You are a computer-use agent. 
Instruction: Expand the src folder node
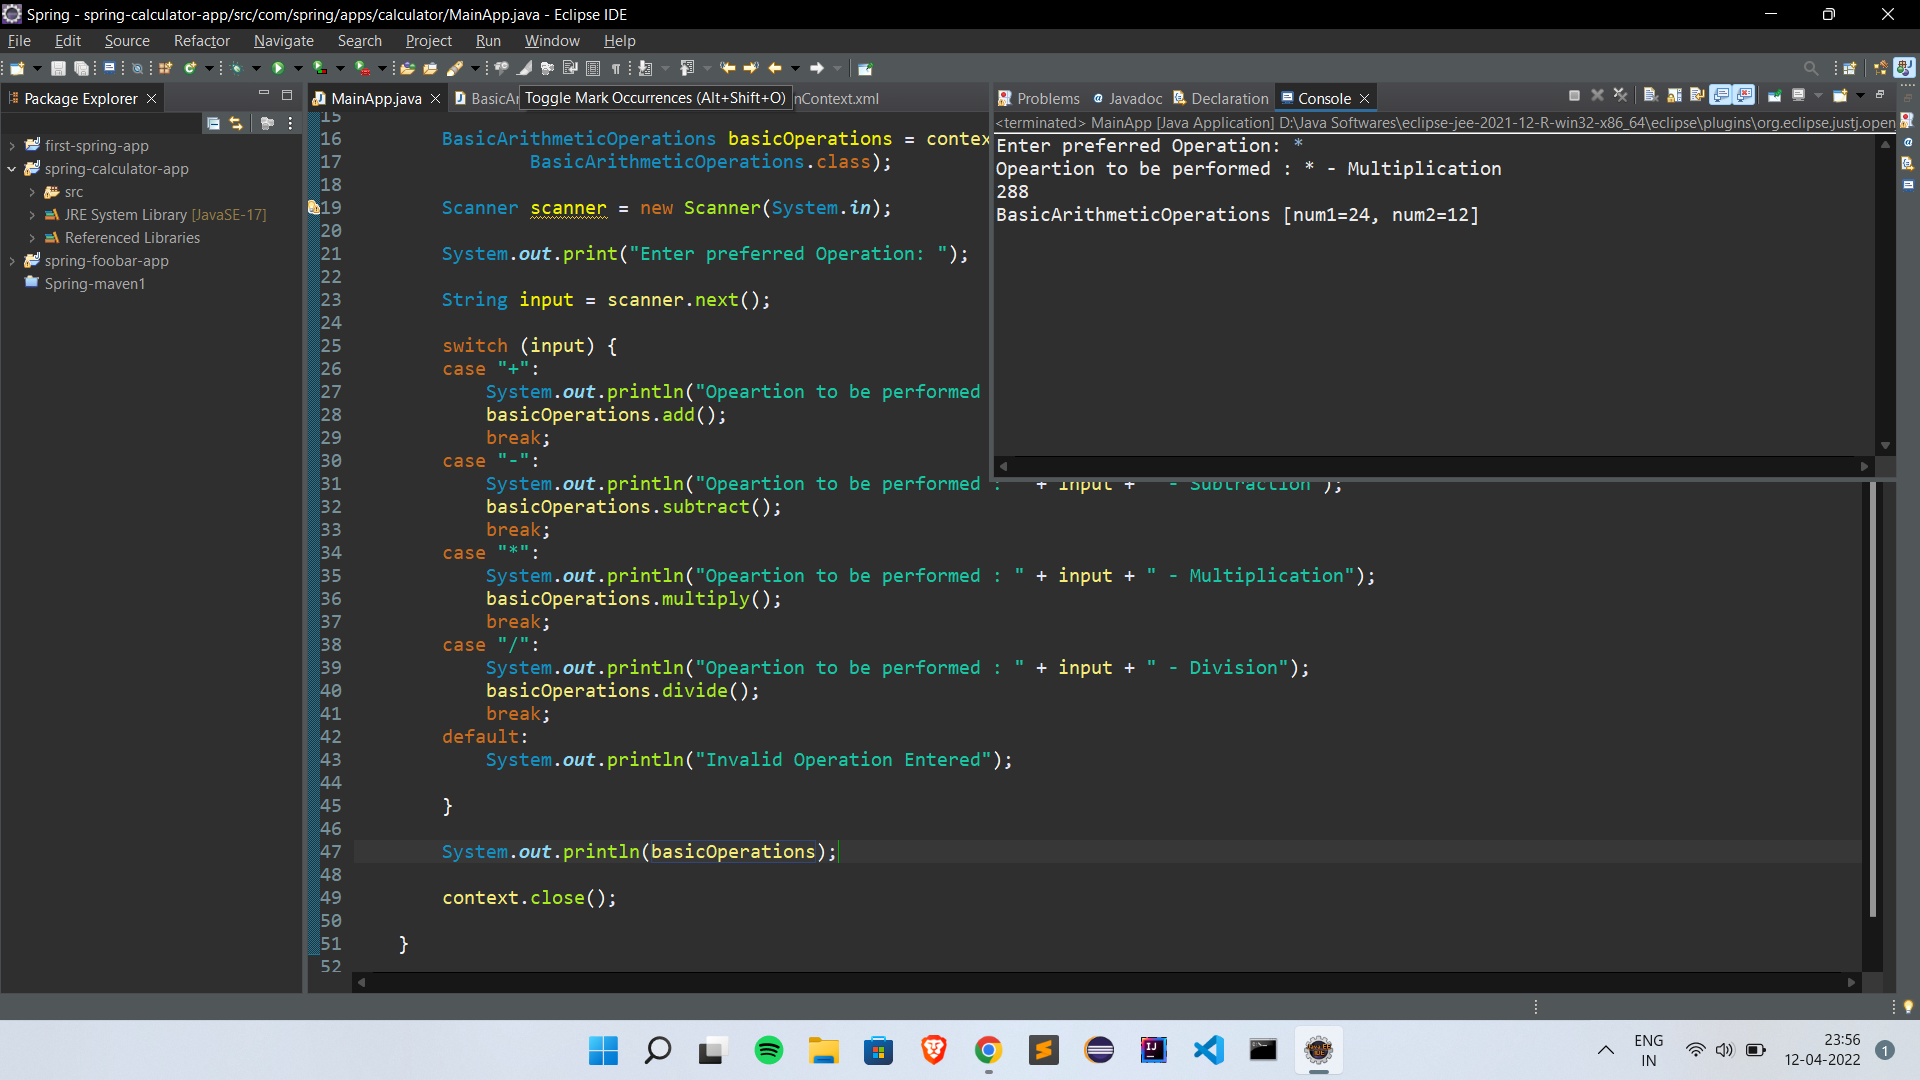[x=32, y=192]
